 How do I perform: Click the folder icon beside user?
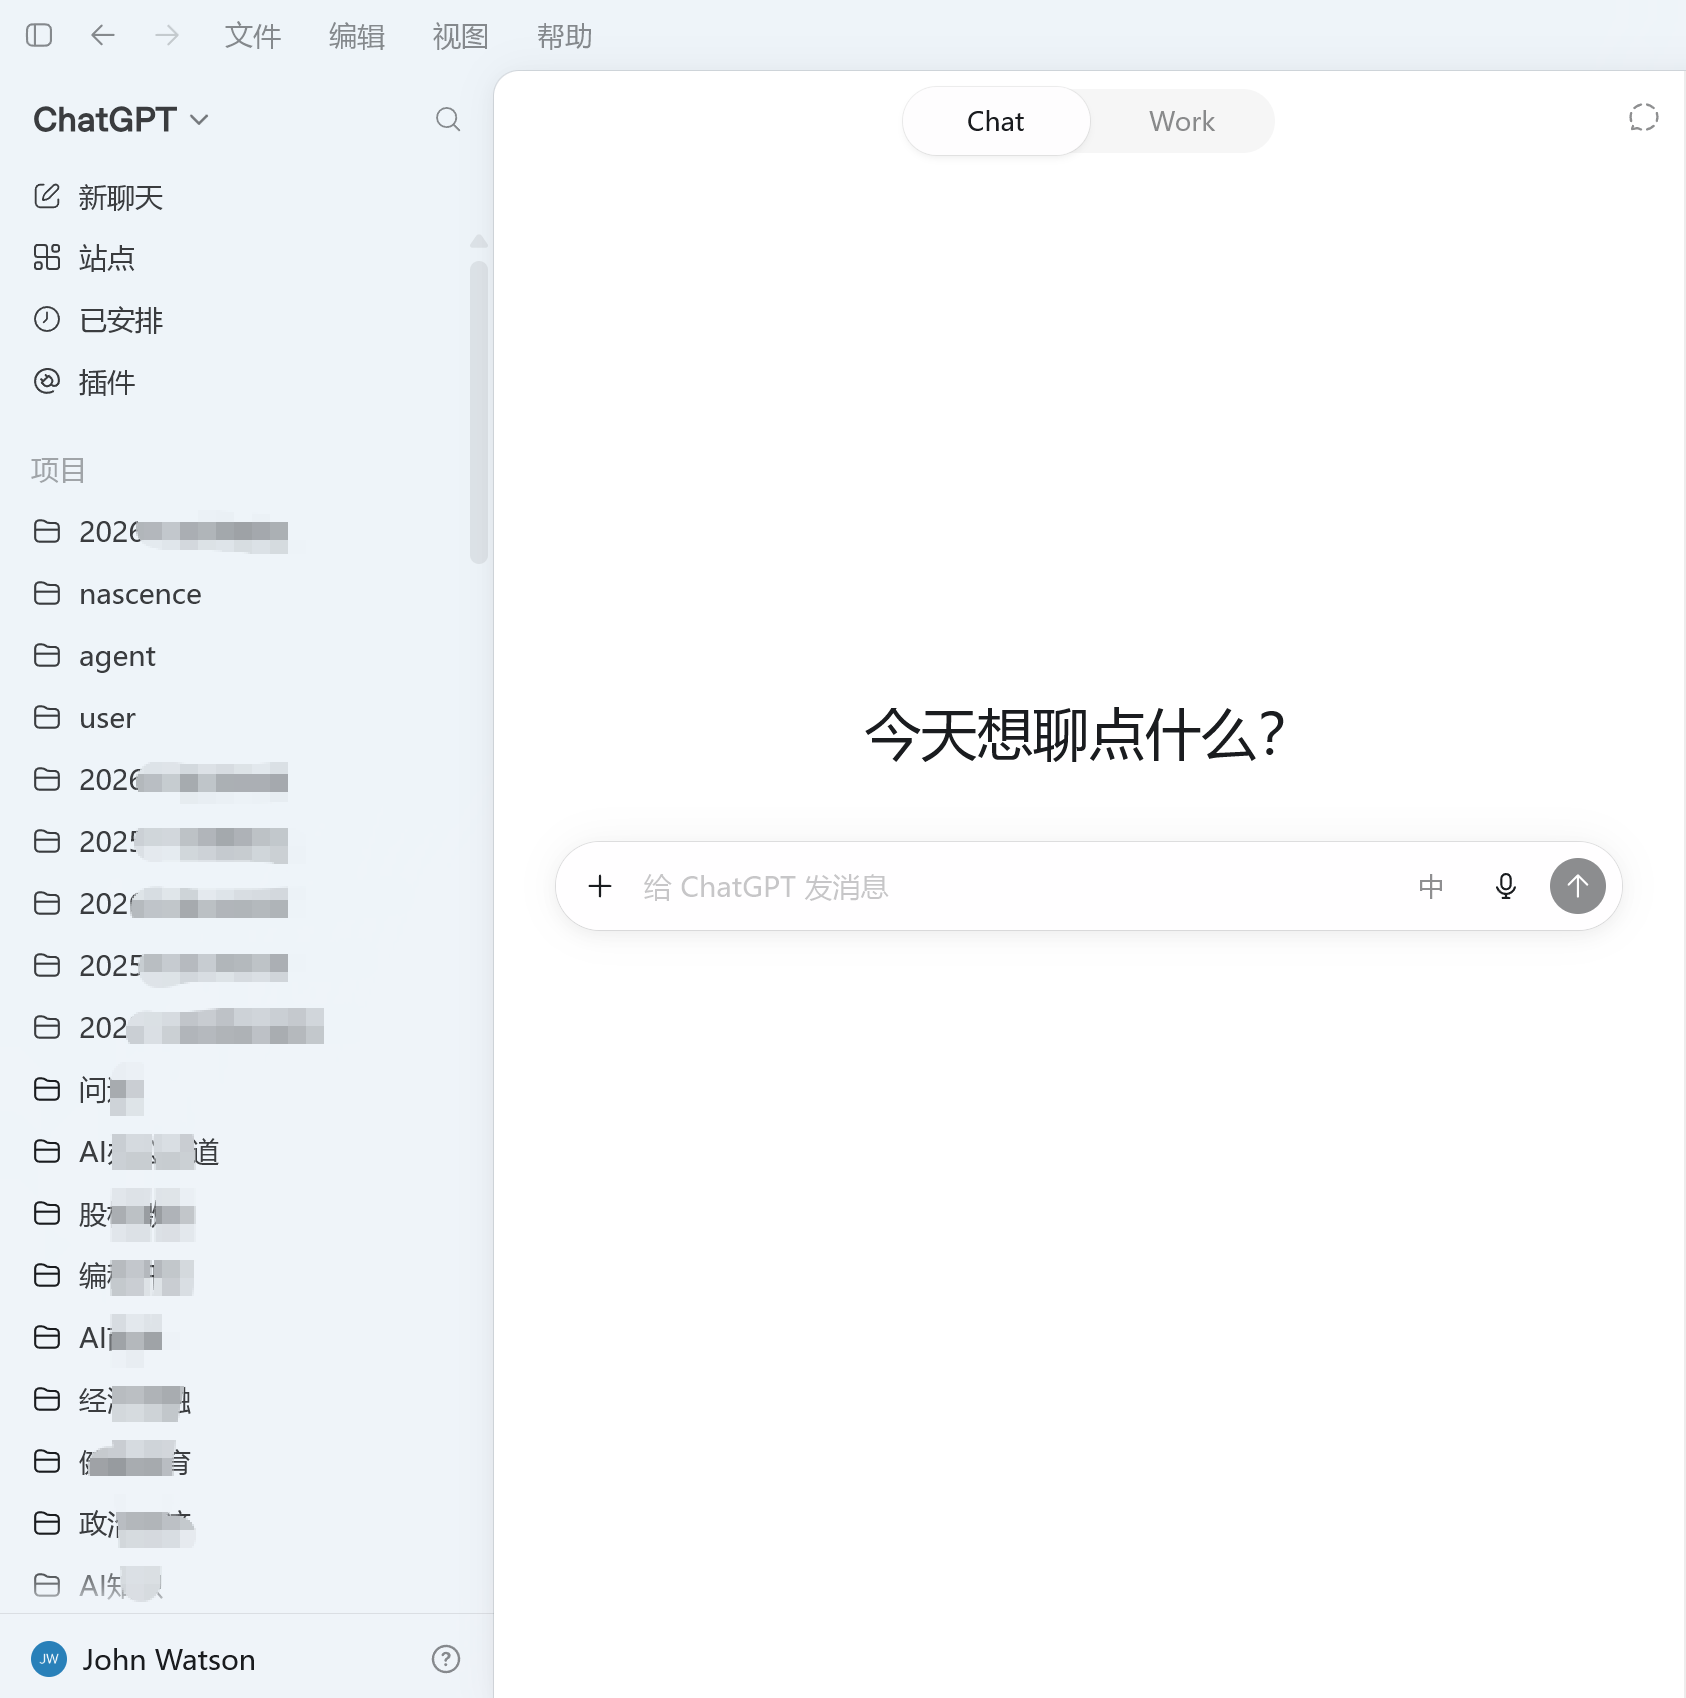click(x=47, y=718)
